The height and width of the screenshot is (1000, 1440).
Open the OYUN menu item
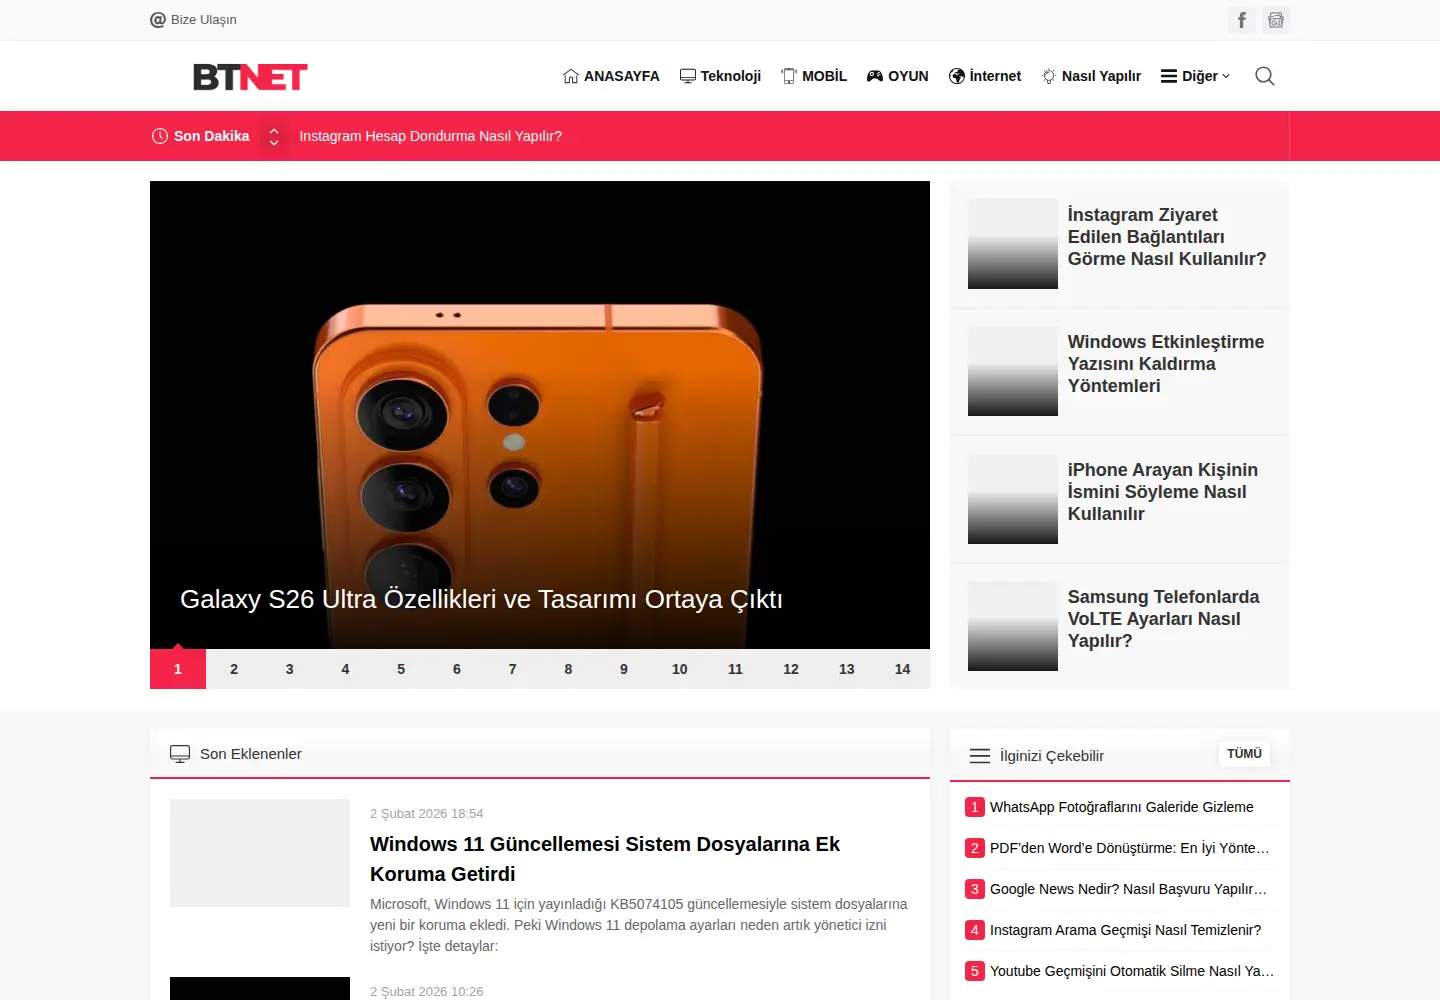(897, 76)
